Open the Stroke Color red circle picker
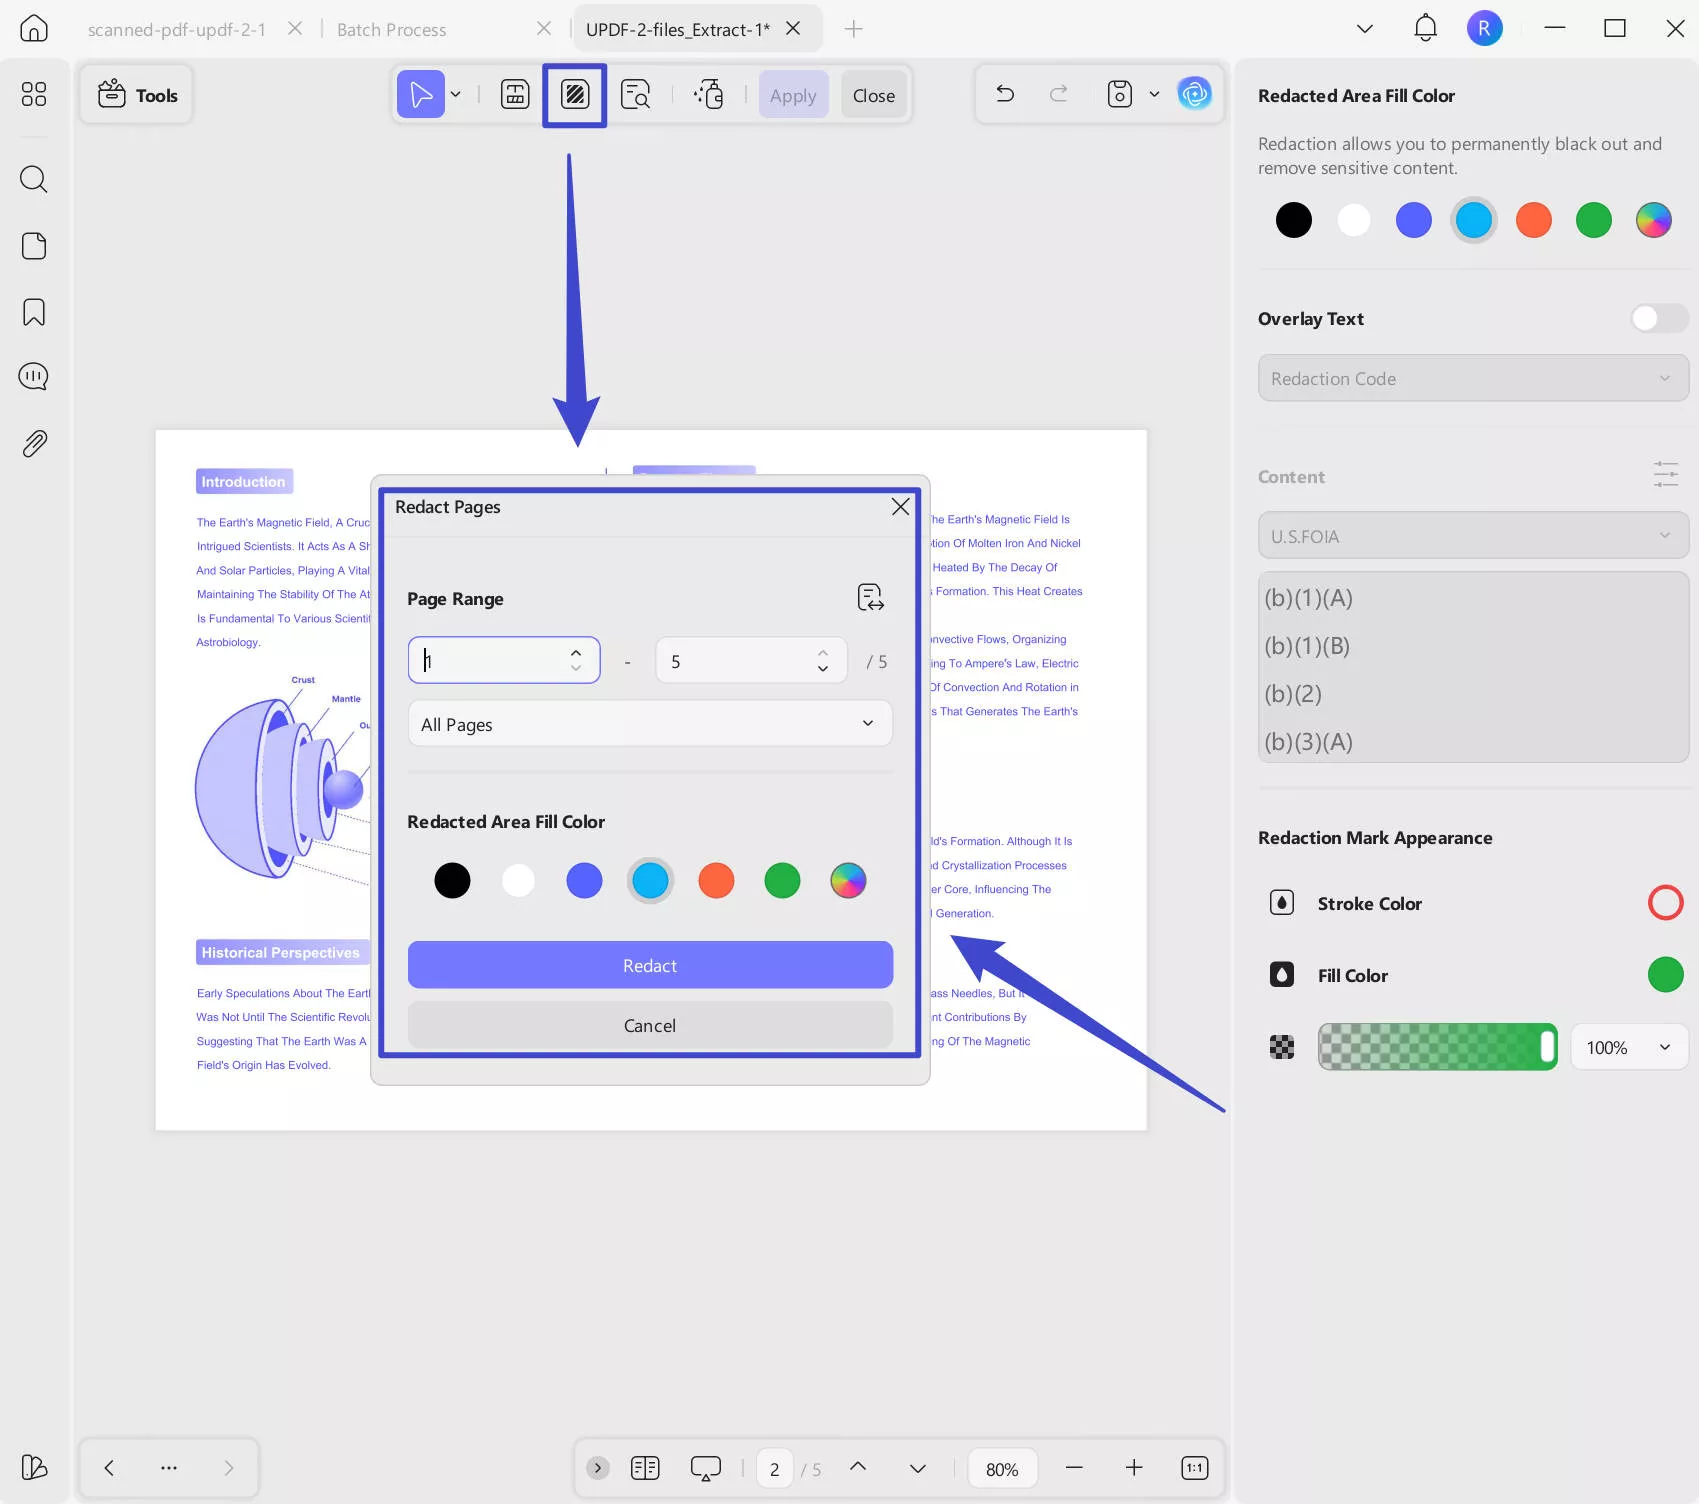This screenshot has width=1699, height=1504. point(1665,902)
